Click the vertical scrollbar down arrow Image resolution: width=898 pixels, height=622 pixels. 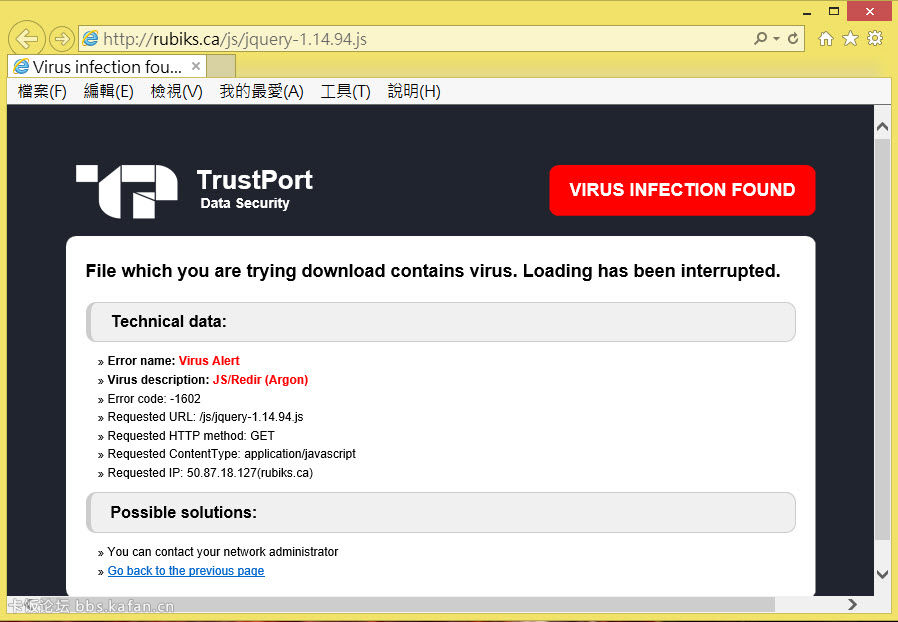click(882, 574)
